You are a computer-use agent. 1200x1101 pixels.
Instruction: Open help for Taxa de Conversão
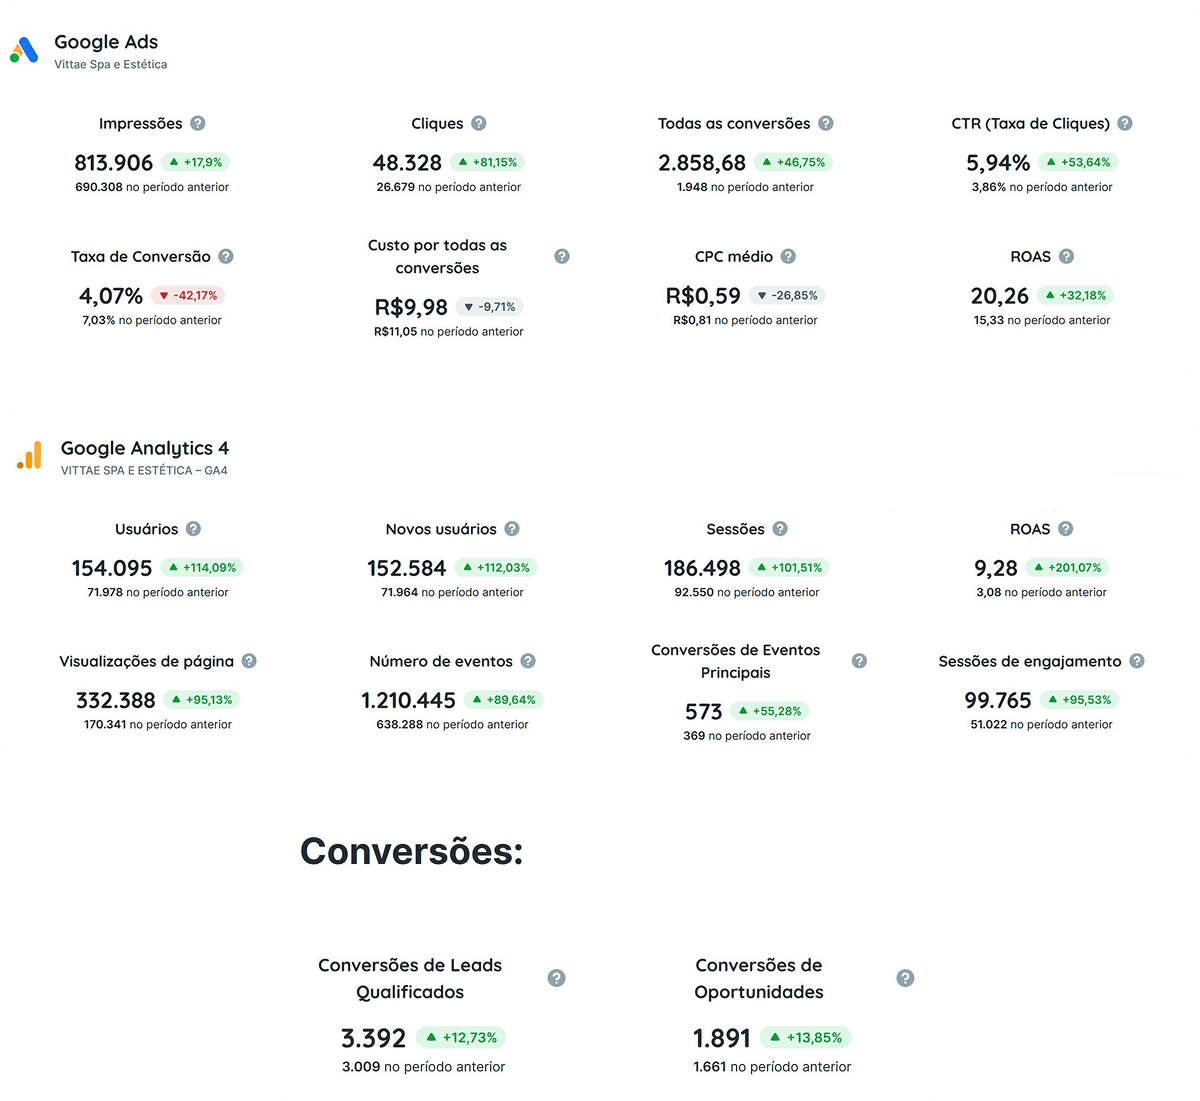pyautogui.click(x=228, y=256)
